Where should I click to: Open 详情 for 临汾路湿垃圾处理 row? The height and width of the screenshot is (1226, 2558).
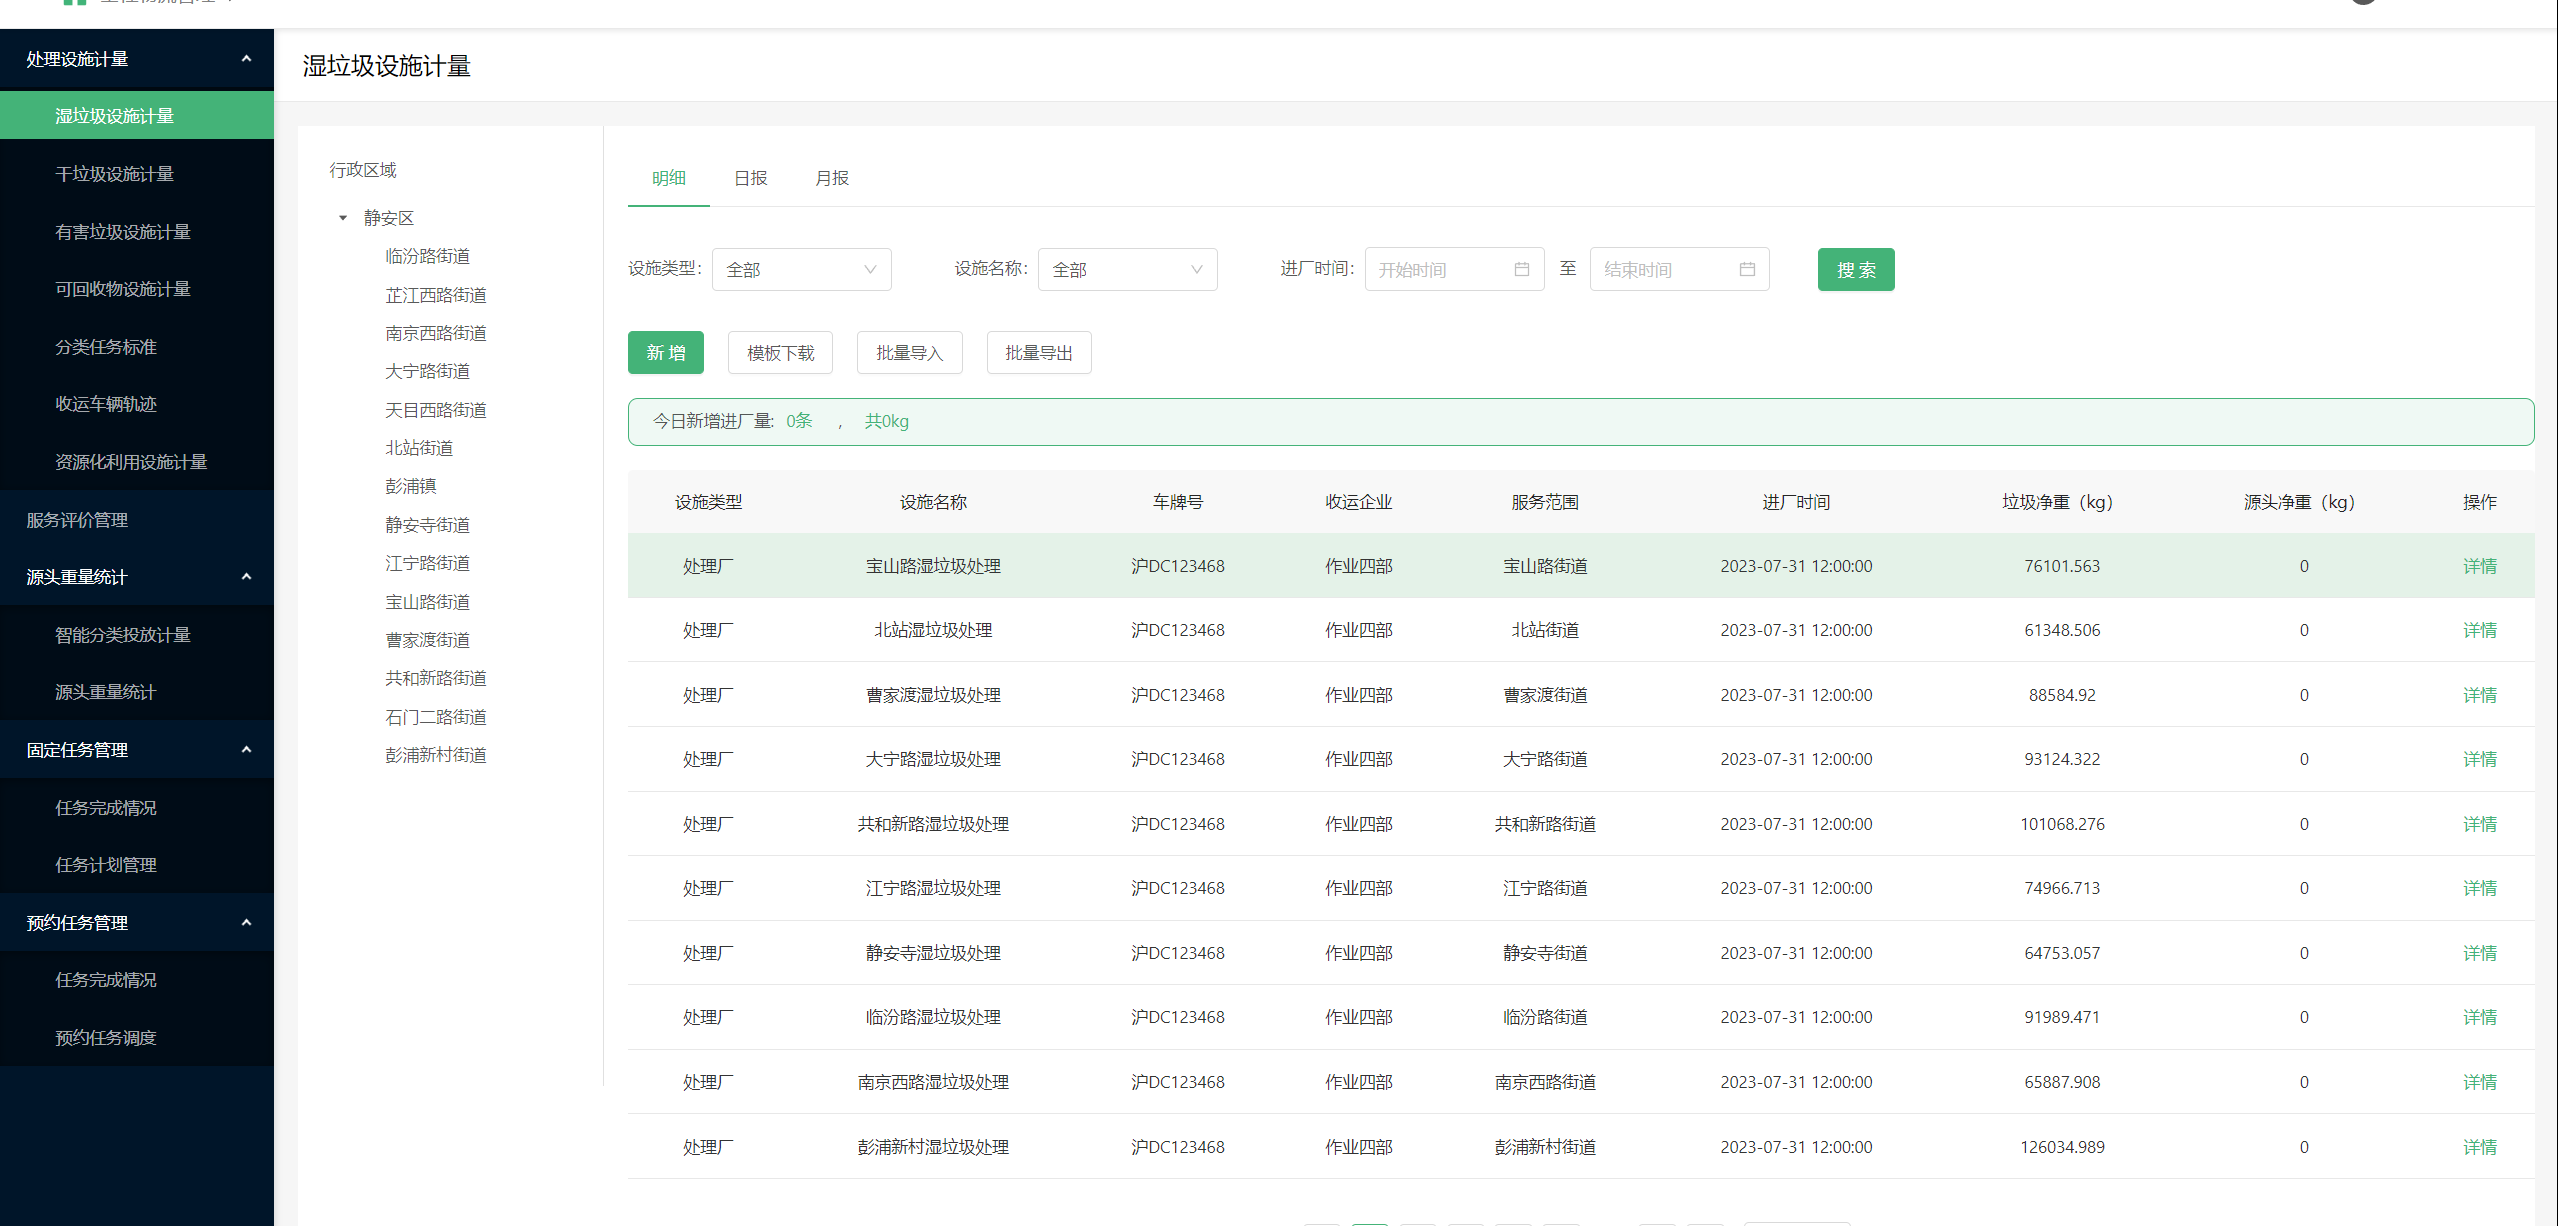pos(2480,1017)
